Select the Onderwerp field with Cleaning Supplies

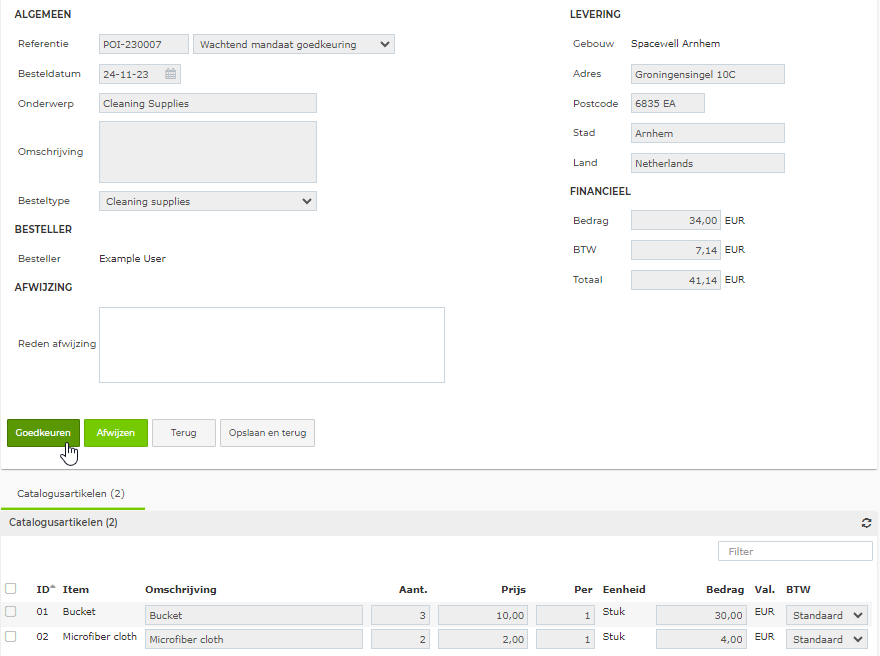208,103
